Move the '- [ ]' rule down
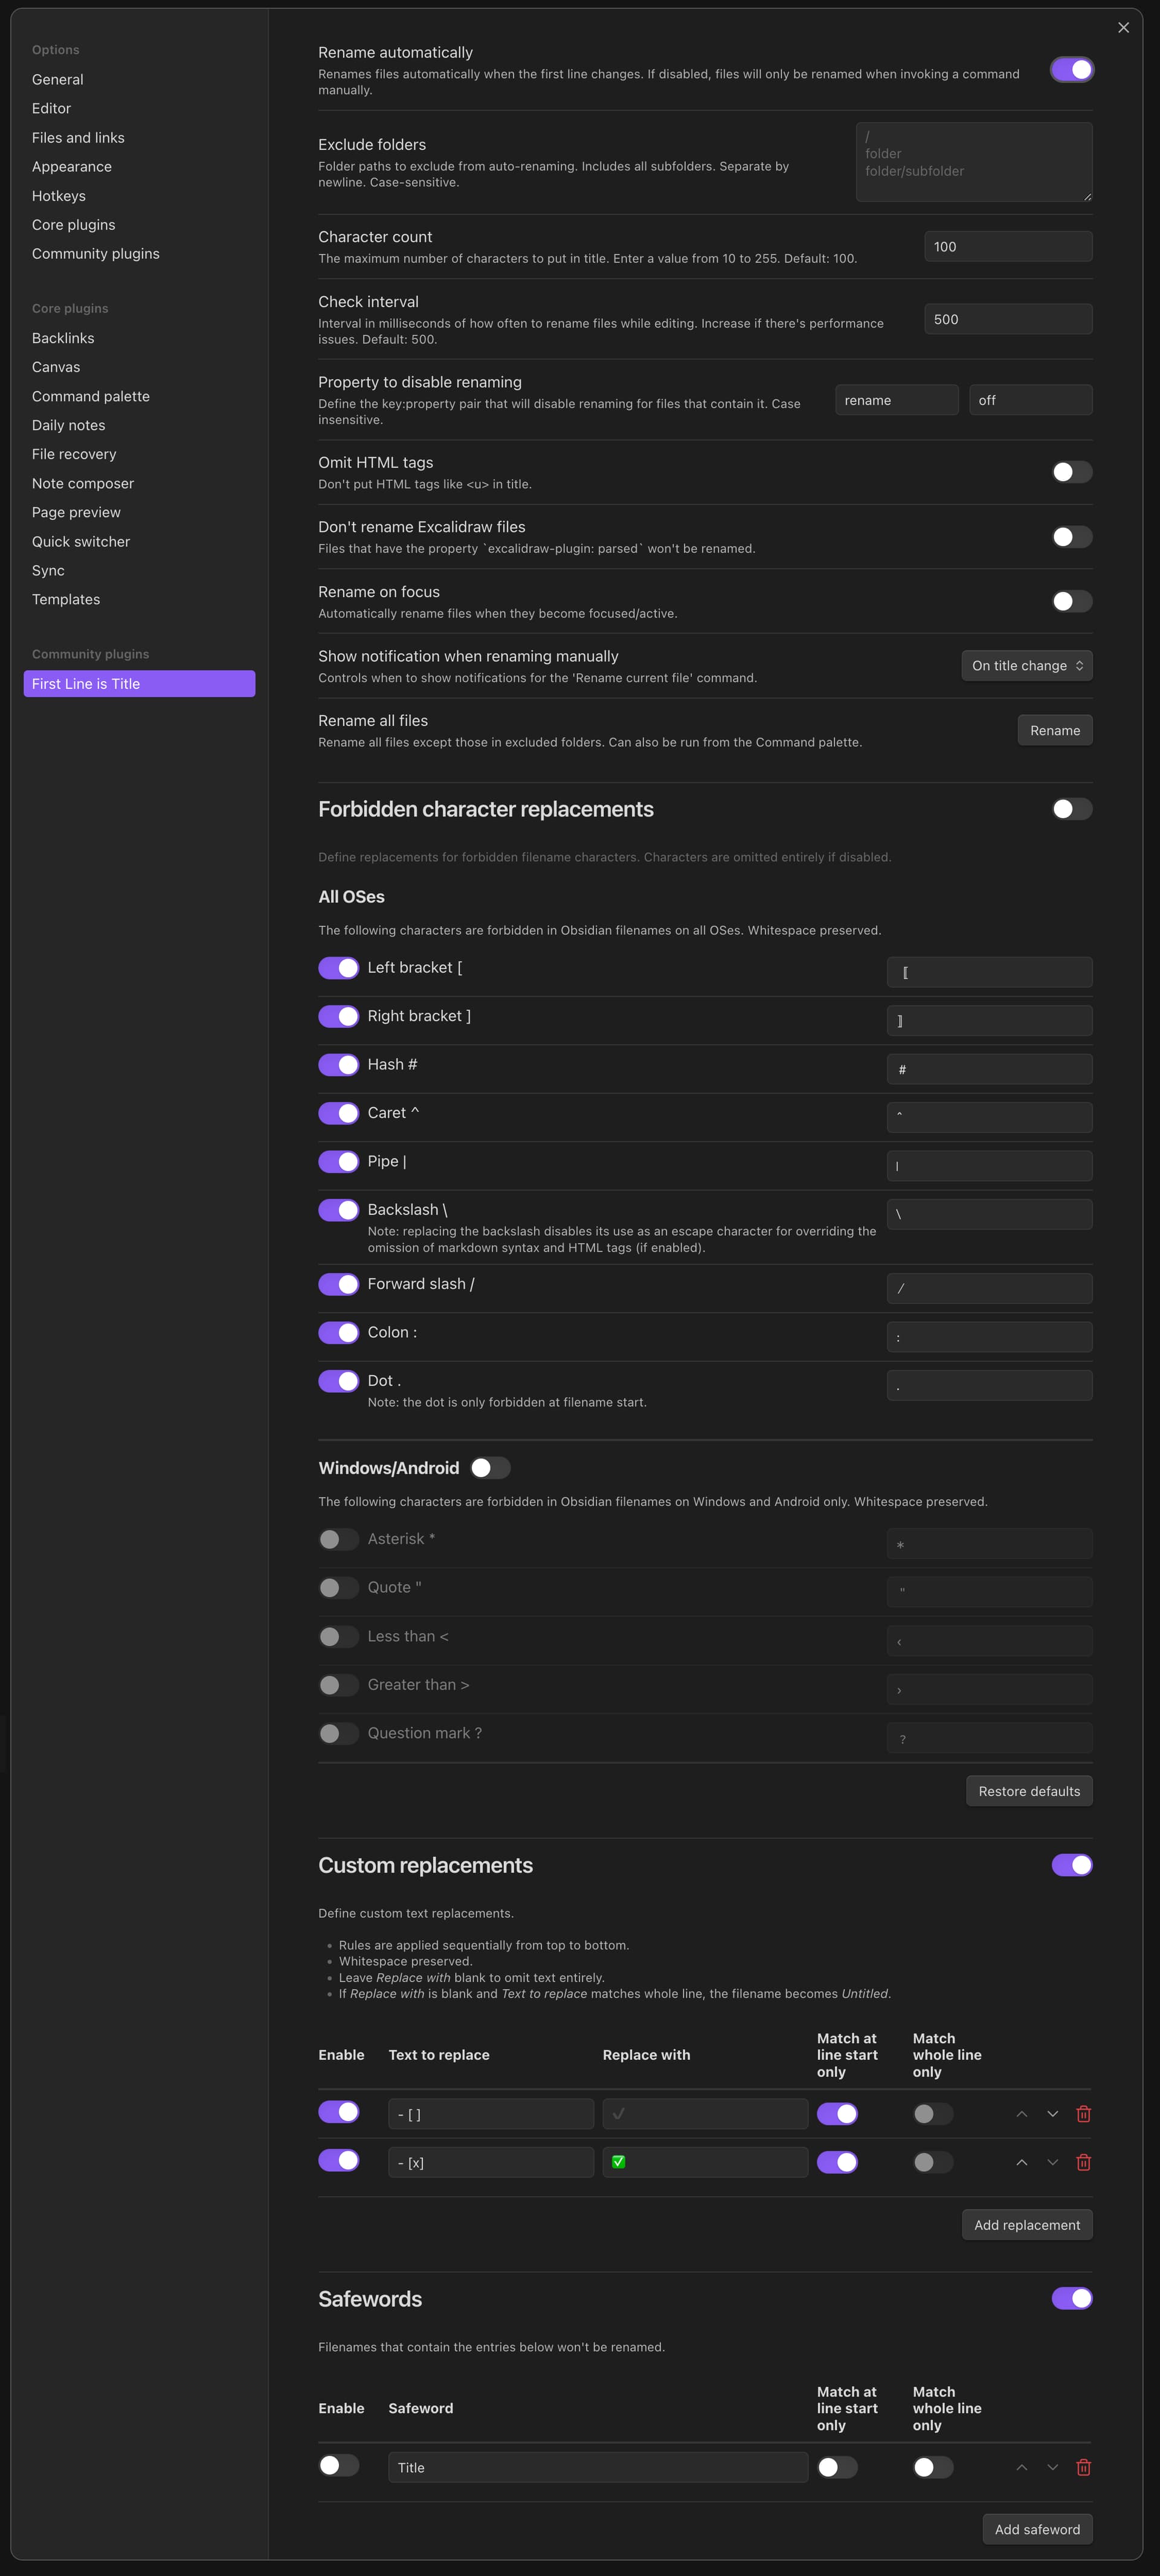The image size is (1160, 2576). [x=1052, y=2113]
